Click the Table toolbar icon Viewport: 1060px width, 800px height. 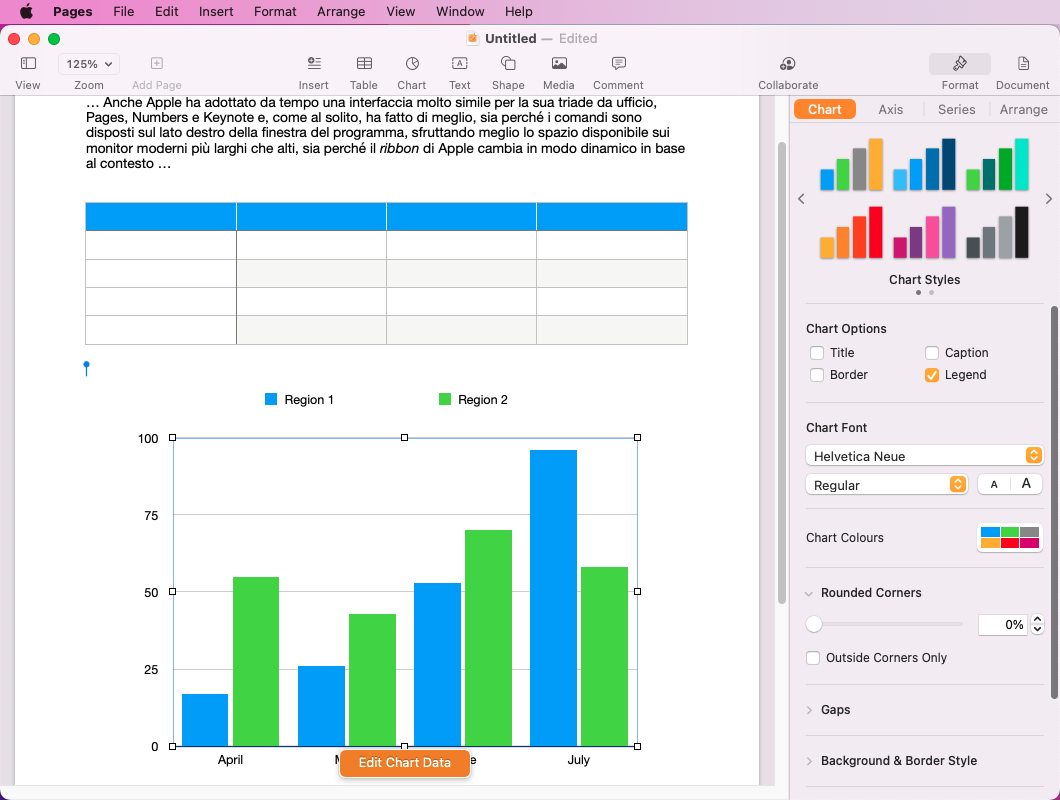[x=363, y=64]
